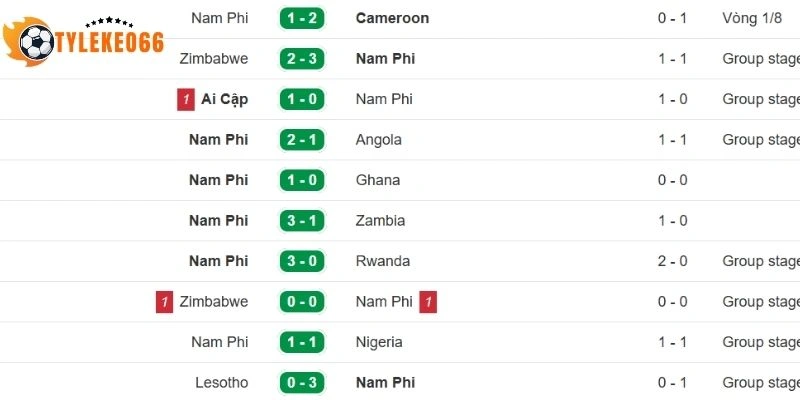The height and width of the screenshot is (400, 800).
Task: Click the Nigeria team name
Action: tap(379, 342)
